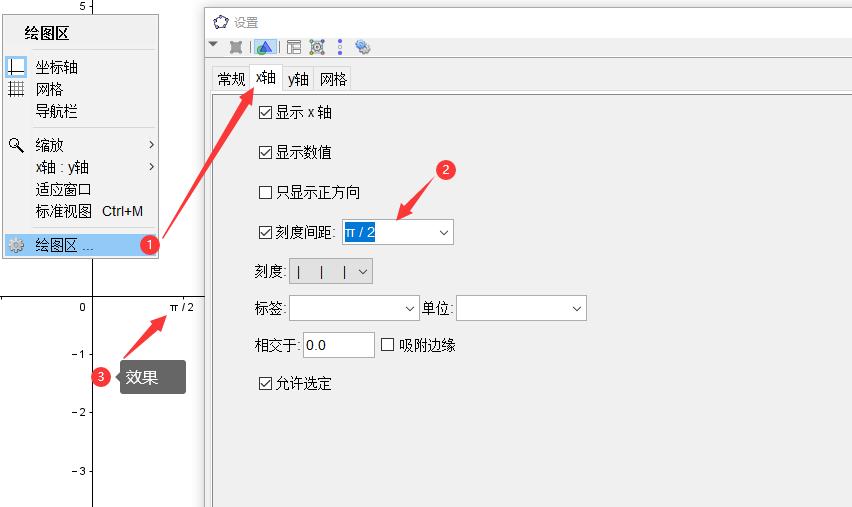Screen dimensions: 852x507
Task: Switch to the 常规 tab
Action: point(231,79)
